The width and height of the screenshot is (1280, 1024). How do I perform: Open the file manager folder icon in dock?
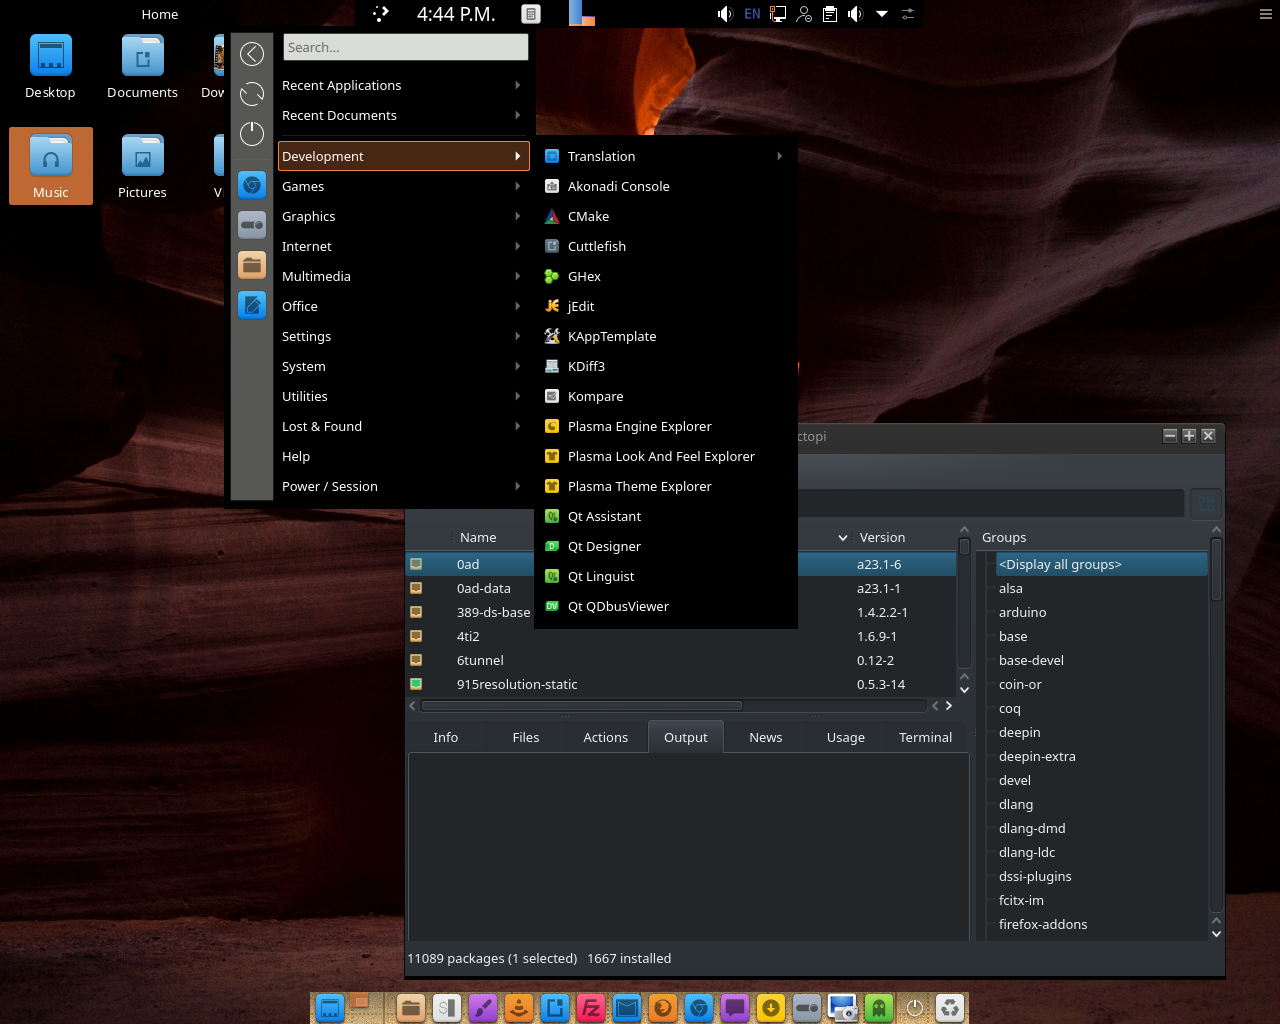[411, 1008]
